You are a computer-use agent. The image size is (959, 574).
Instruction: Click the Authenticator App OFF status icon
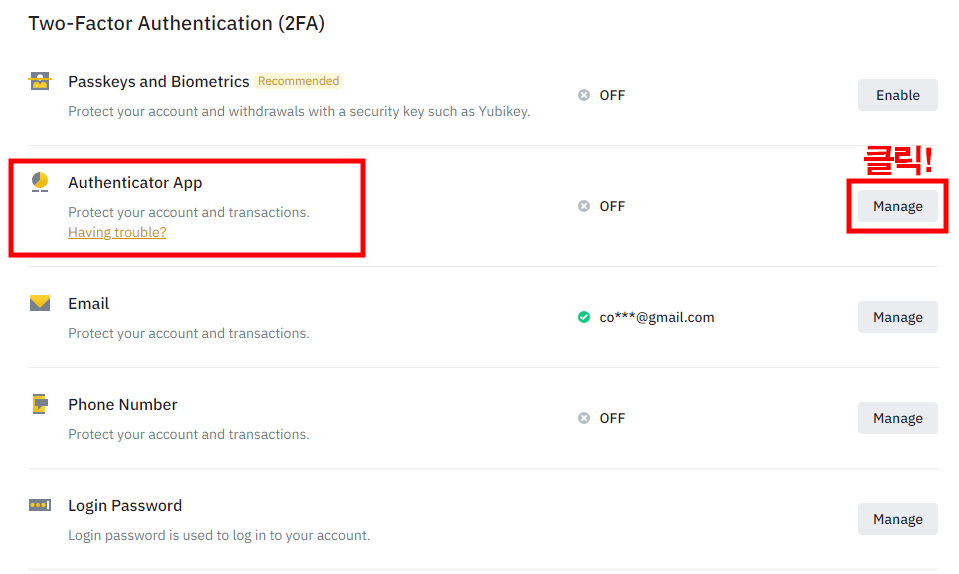click(x=584, y=206)
